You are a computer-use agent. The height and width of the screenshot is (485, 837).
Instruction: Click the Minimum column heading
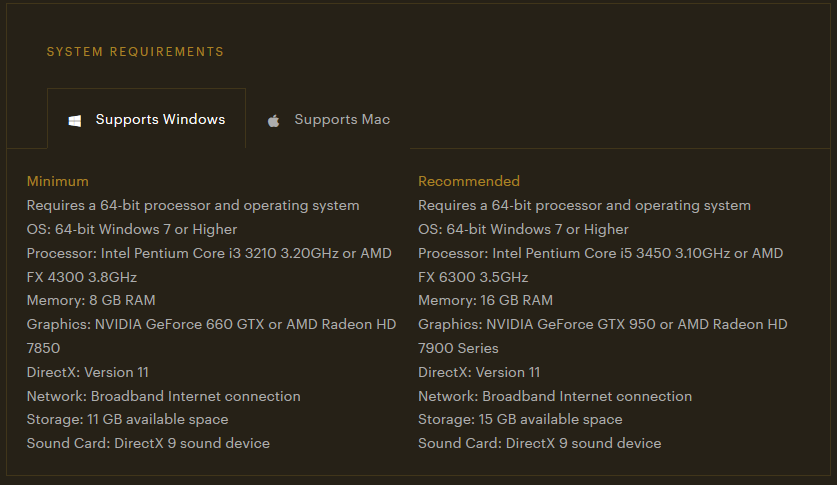(58, 181)
